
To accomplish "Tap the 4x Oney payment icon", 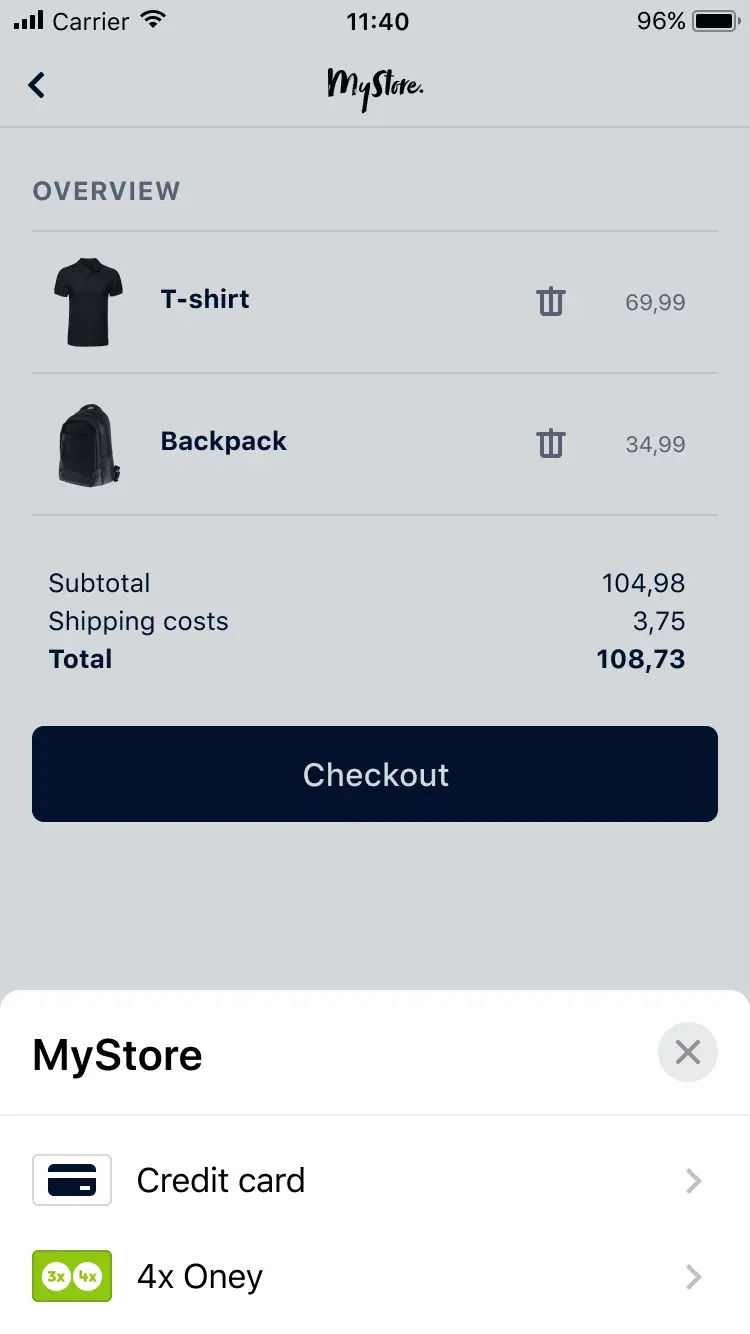I will (71, 1276).
